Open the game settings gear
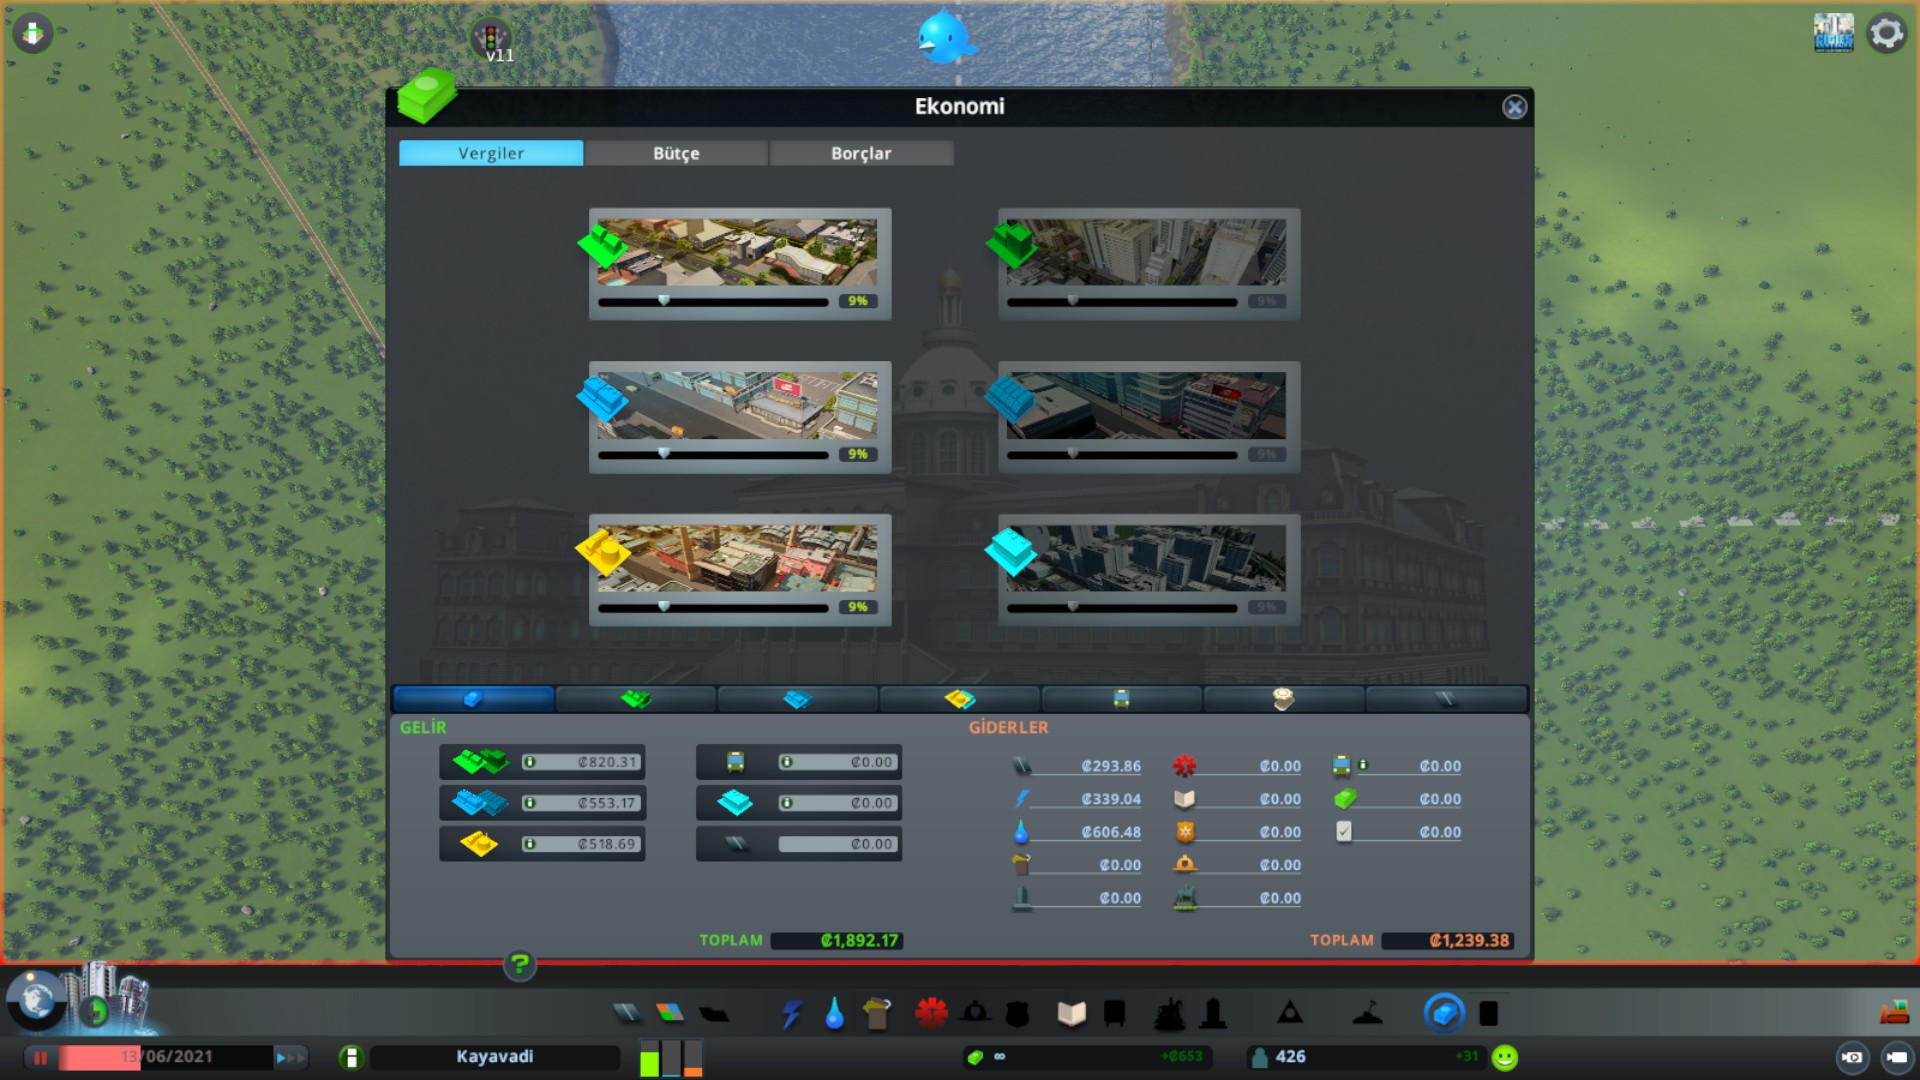The height and width of the screenshot is (1080, 1920). (1886, 34)
